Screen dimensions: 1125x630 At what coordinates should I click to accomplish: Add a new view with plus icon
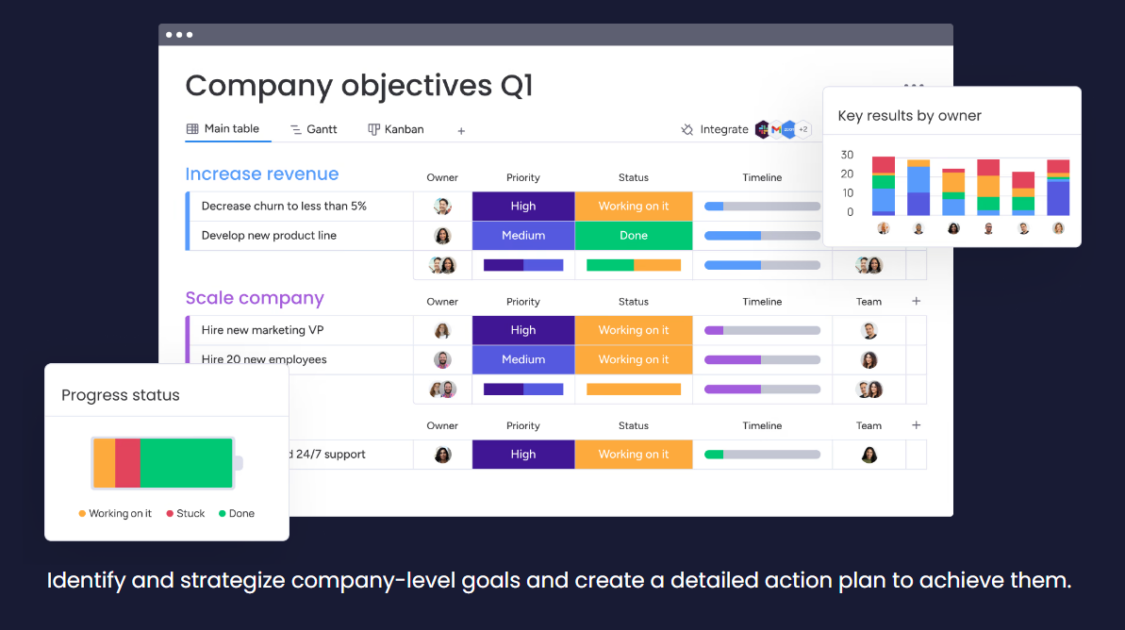click(461, 131)
